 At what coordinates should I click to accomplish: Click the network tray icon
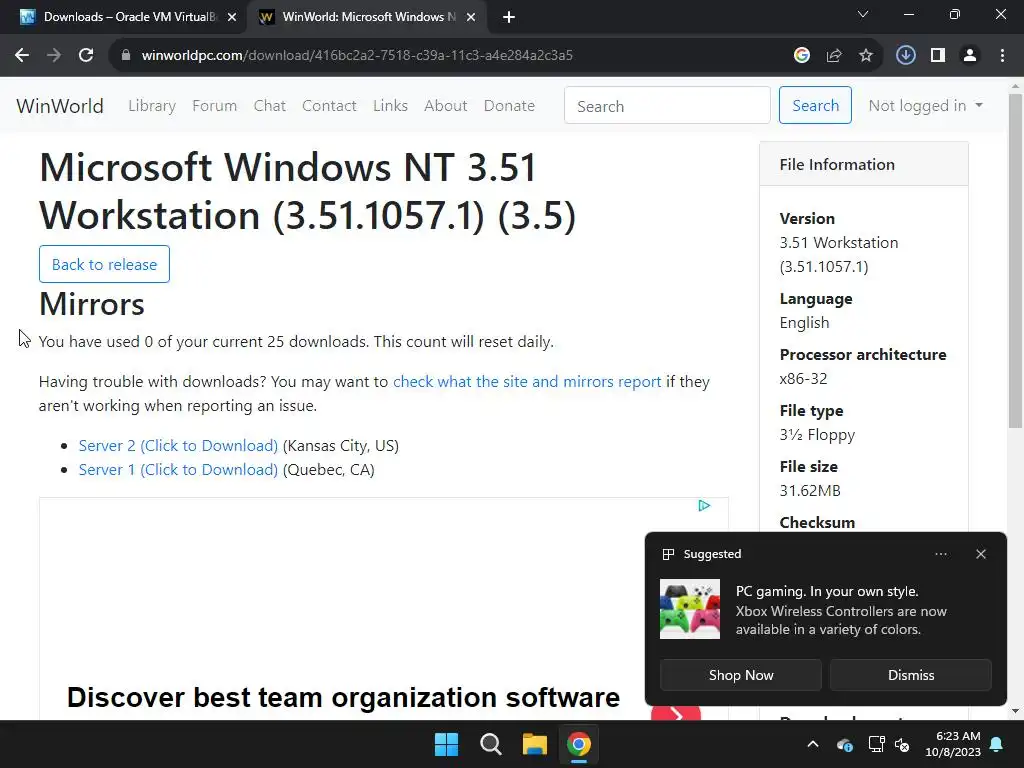(876, 744)
